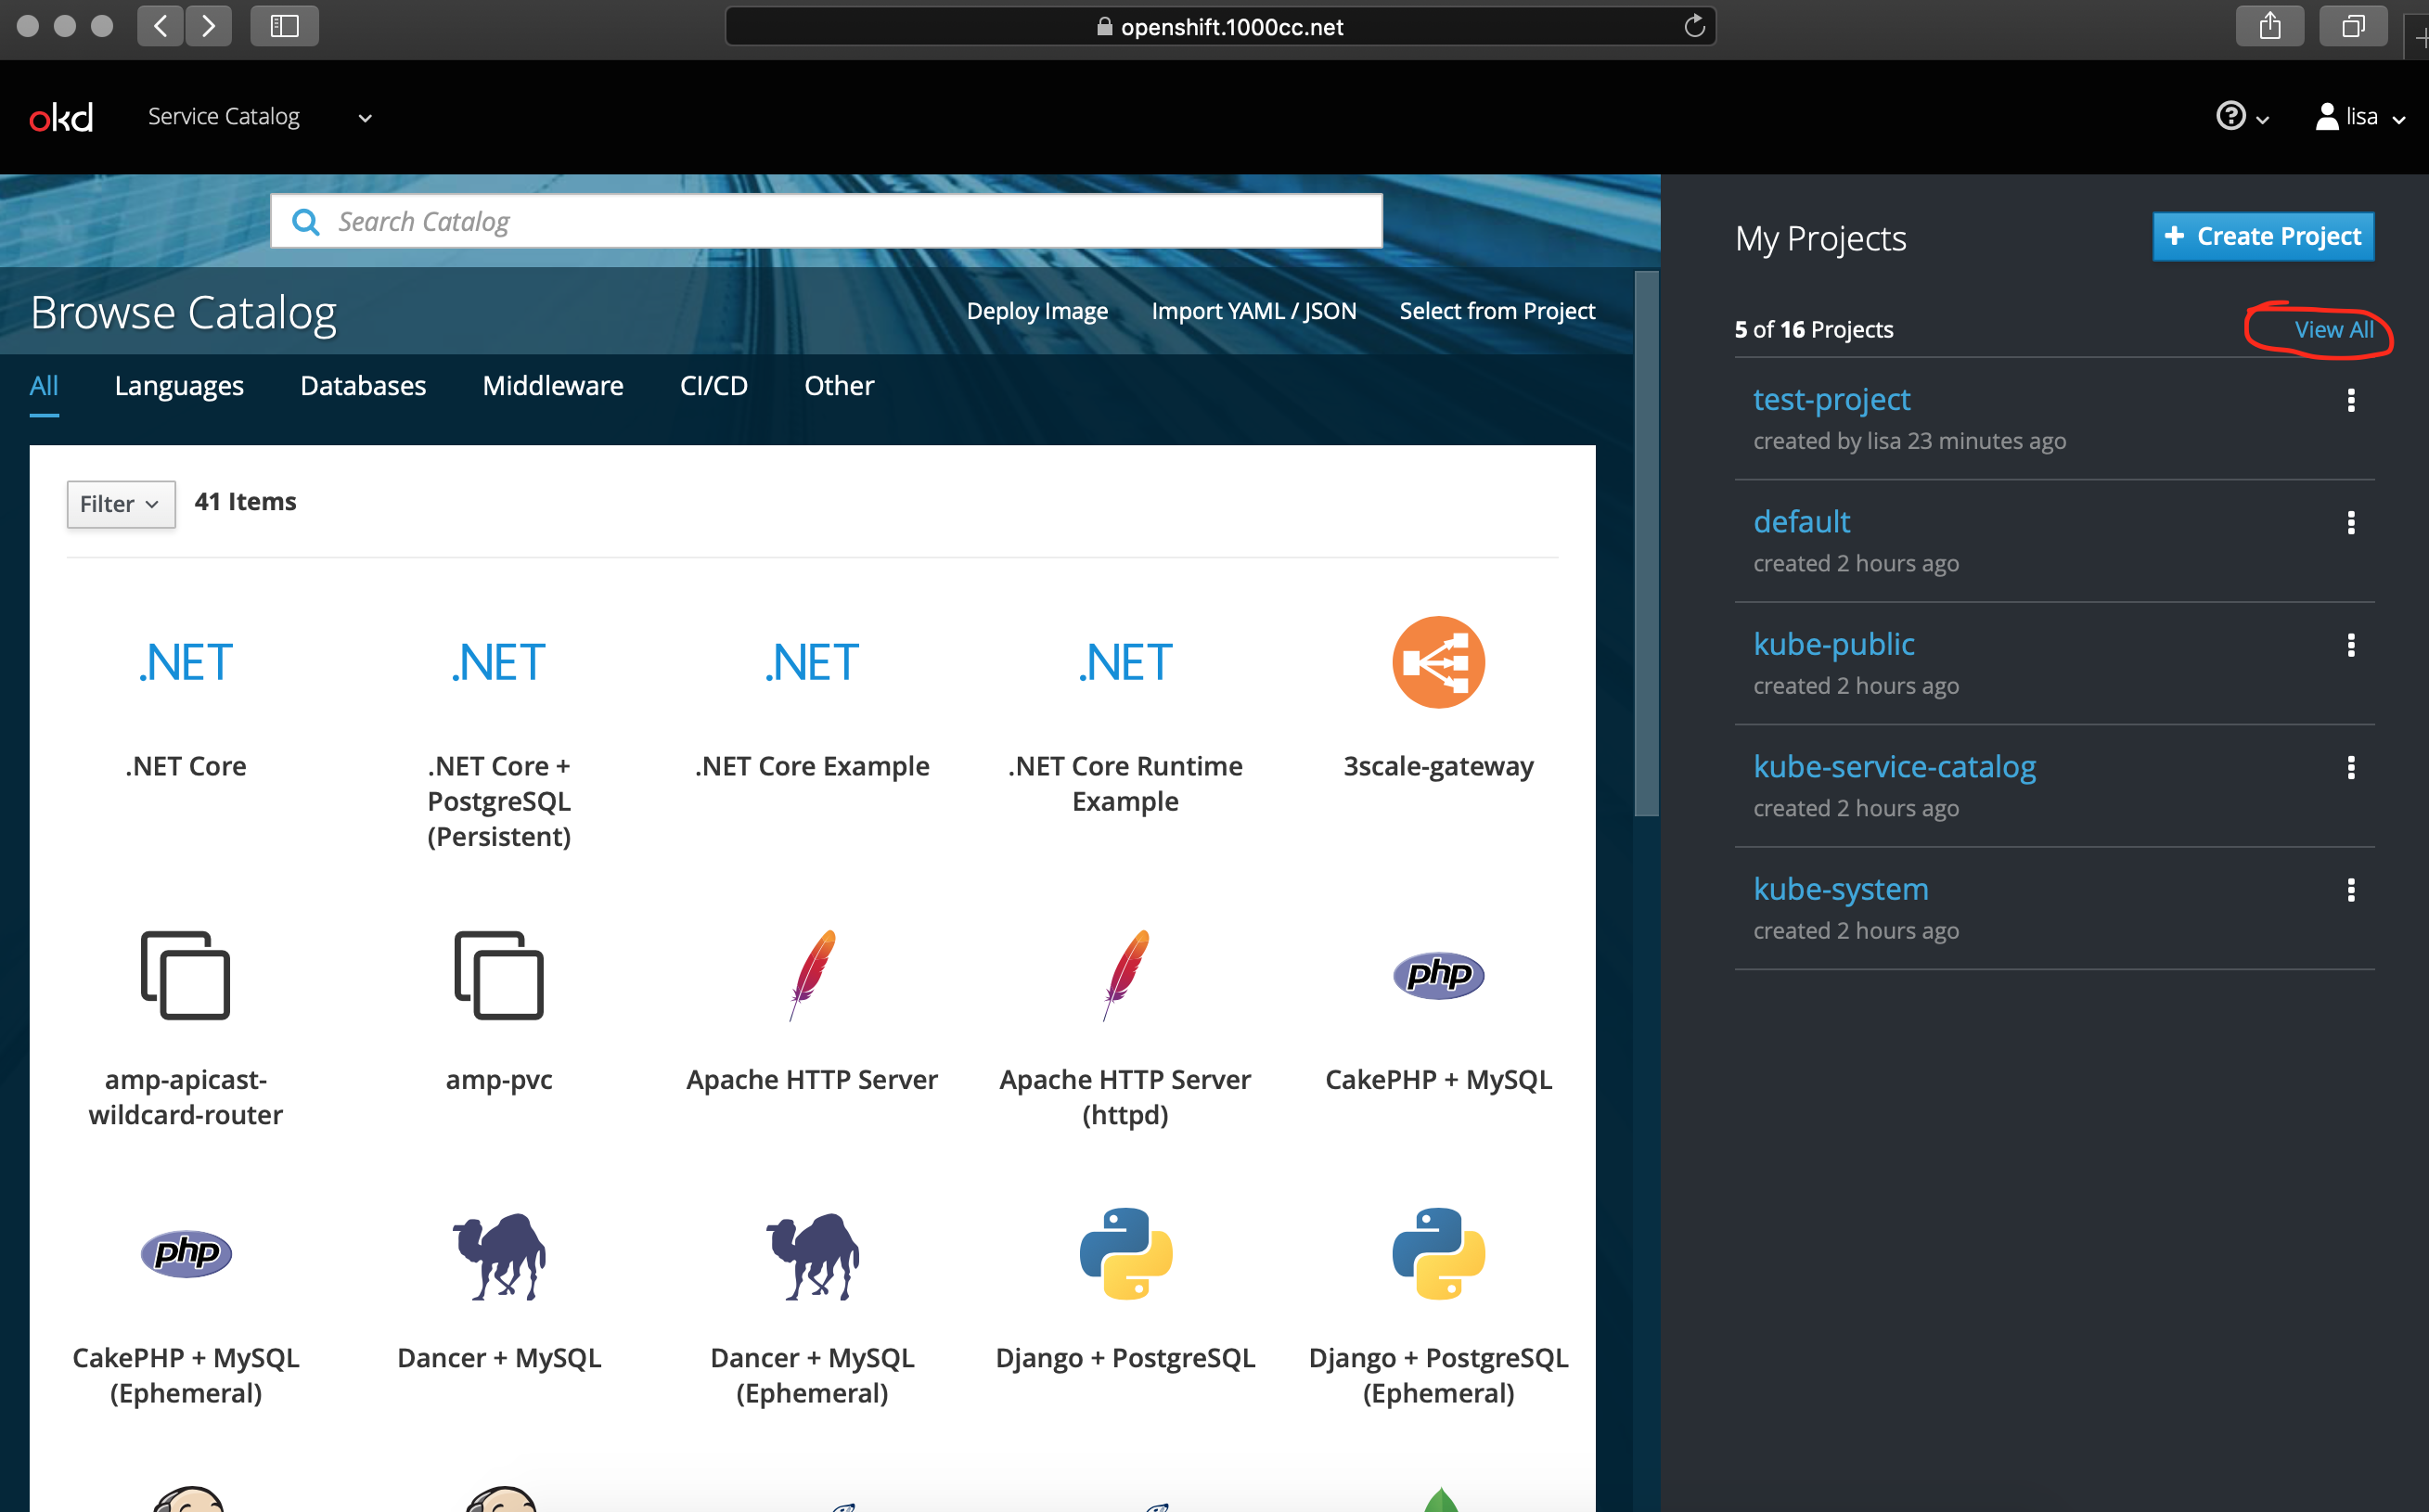Go back with the browser back arrow
This screenshot has width=2429, height=1512.
pyautogui.click(x=160, y=26)
